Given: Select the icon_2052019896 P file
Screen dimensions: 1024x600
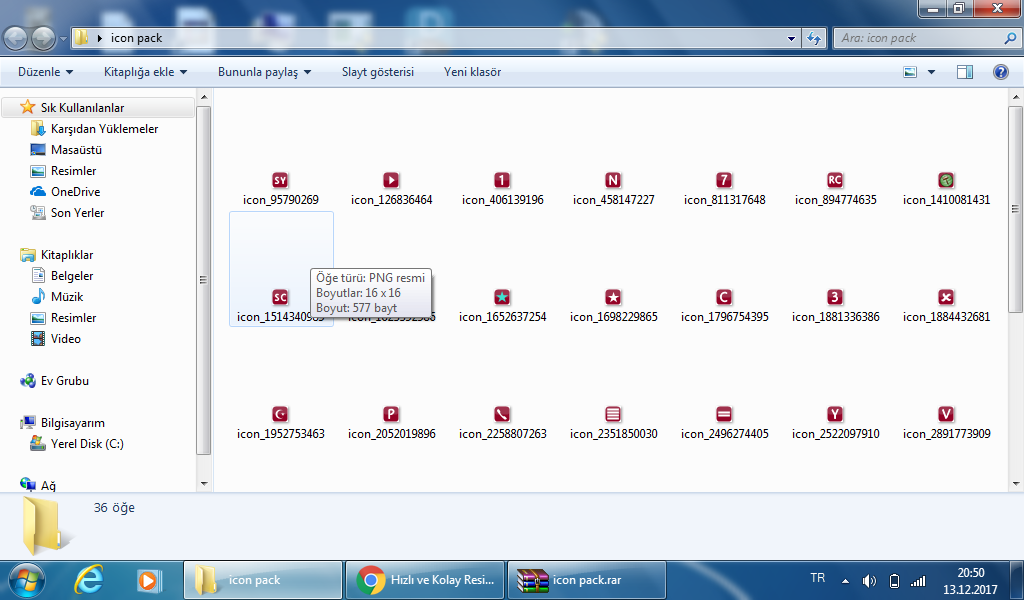Looking at the screenshot, I should coord(391,423).
